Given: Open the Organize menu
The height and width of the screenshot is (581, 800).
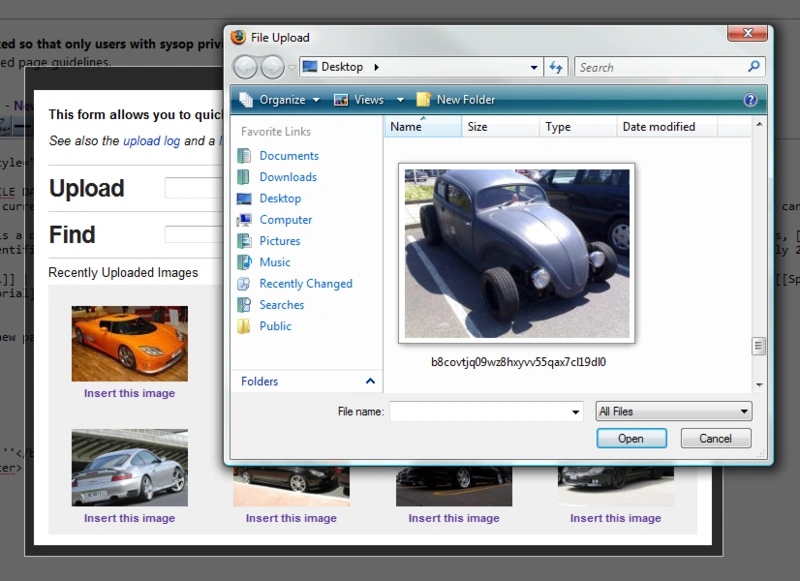Looking at the screenshot, I should 280,100.
